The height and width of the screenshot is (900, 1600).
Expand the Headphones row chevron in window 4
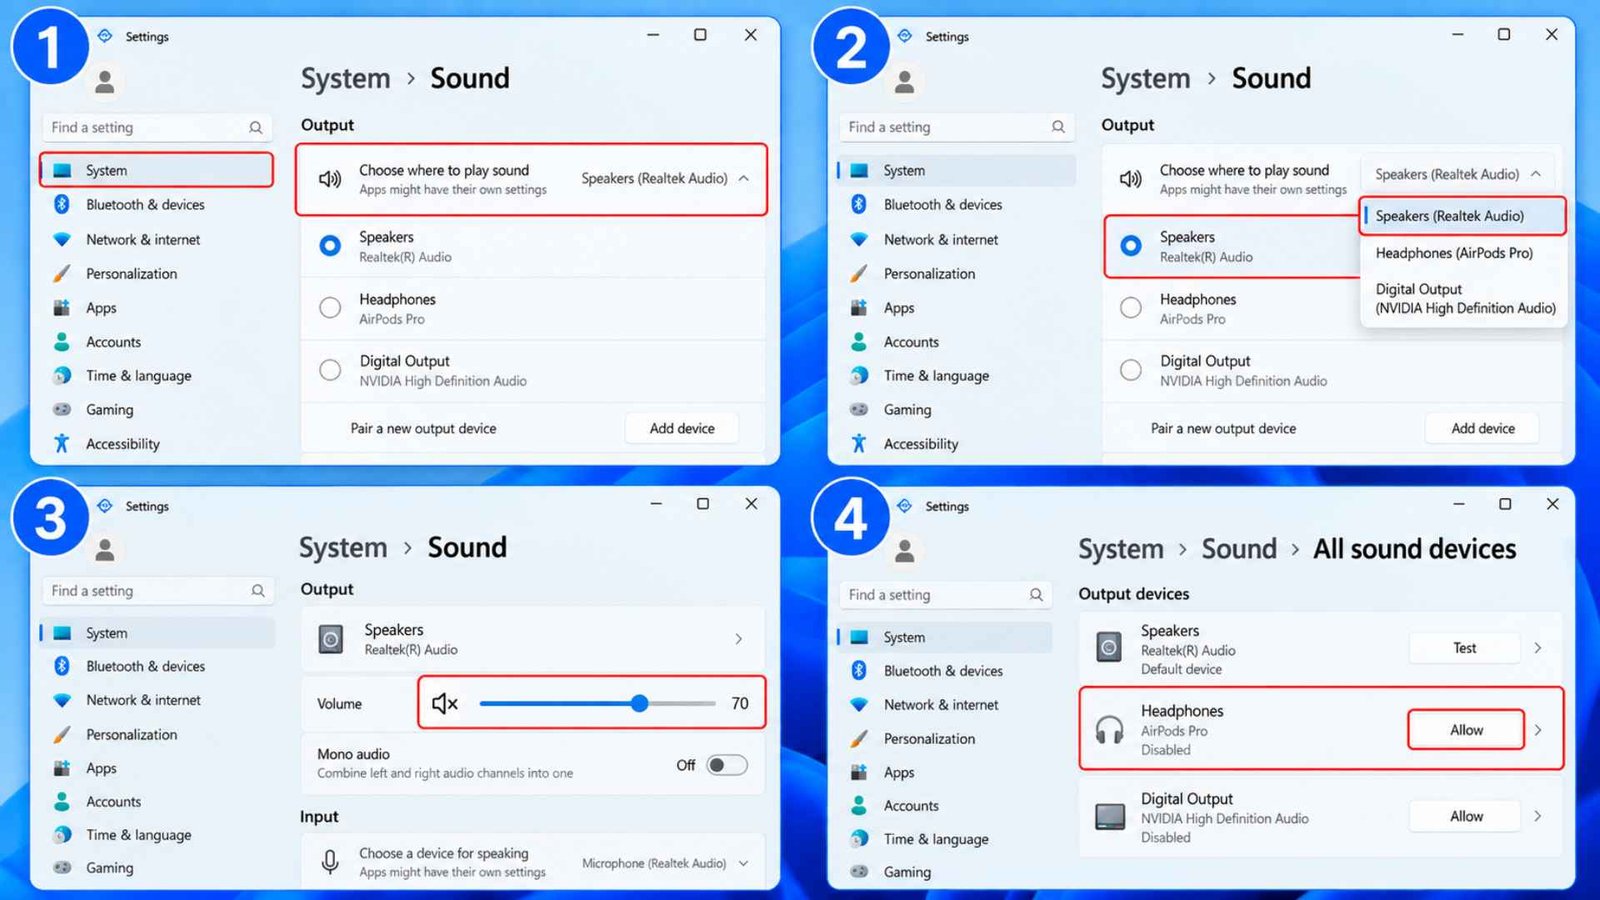1538,730
